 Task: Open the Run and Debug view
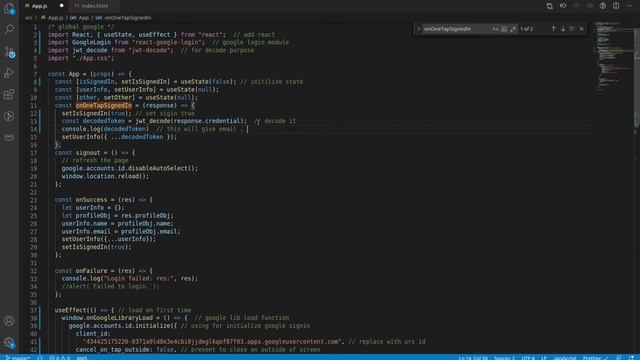pos(9,73)
